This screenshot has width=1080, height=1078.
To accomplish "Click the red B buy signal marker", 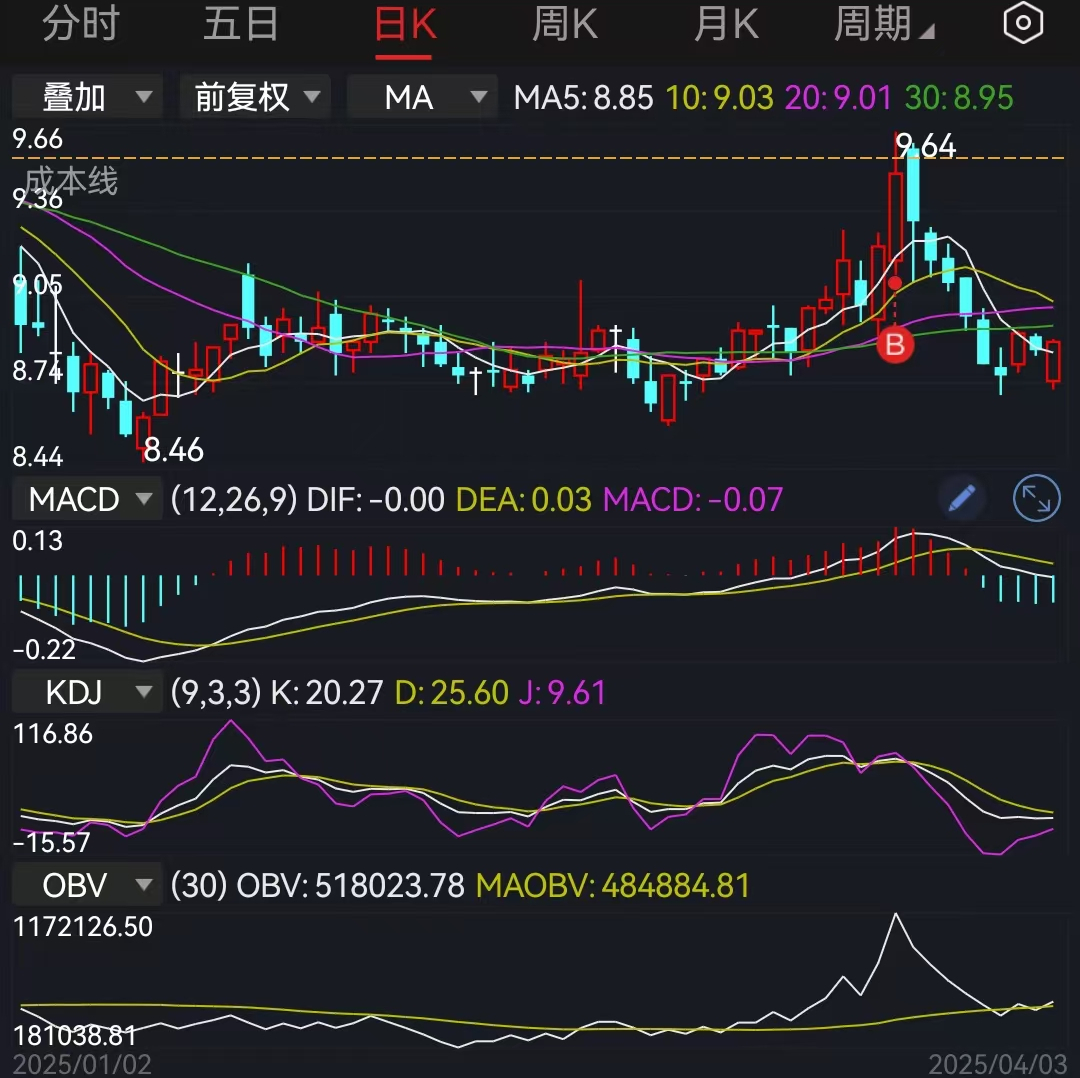I will (x=895, y=345).
